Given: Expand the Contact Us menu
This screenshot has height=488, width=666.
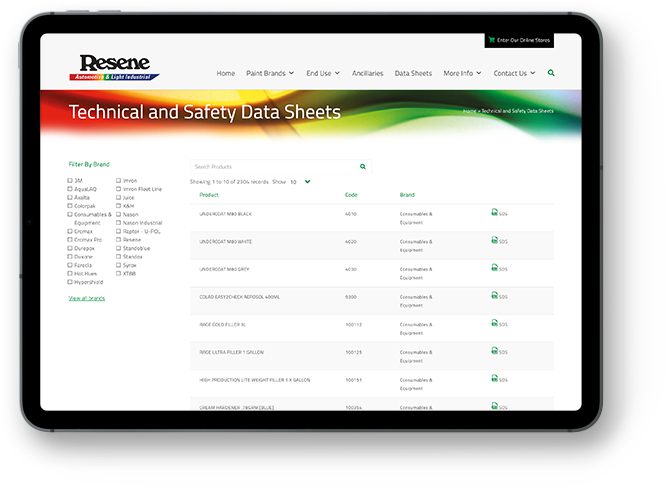Looking at the screenshot, I should (x=514, y=73).
